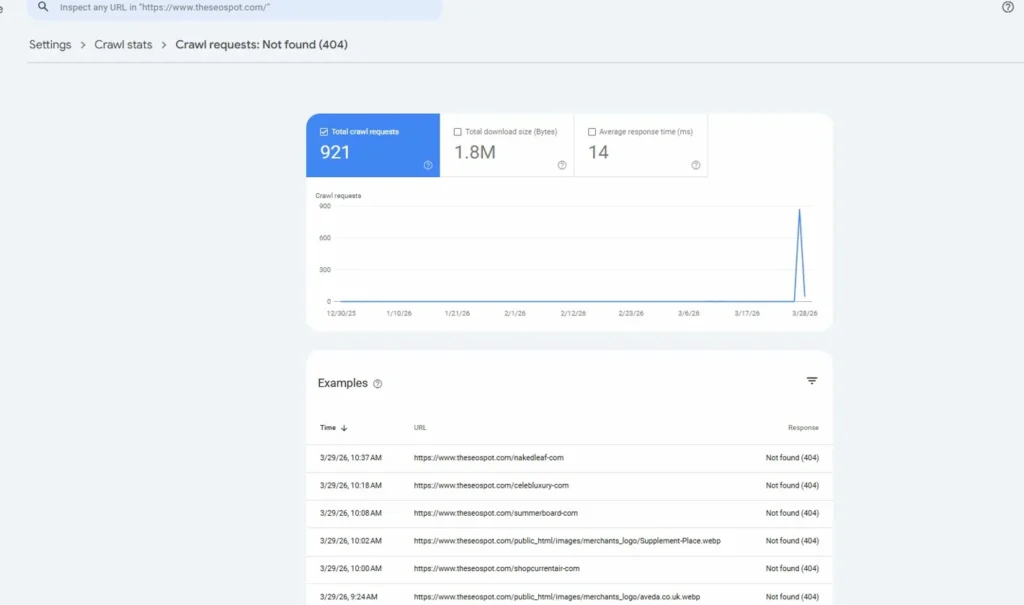The height and width of the screenshot is (605, 1024).
Task: Focus the Inspect any URL search field
Action: [240, 7]
